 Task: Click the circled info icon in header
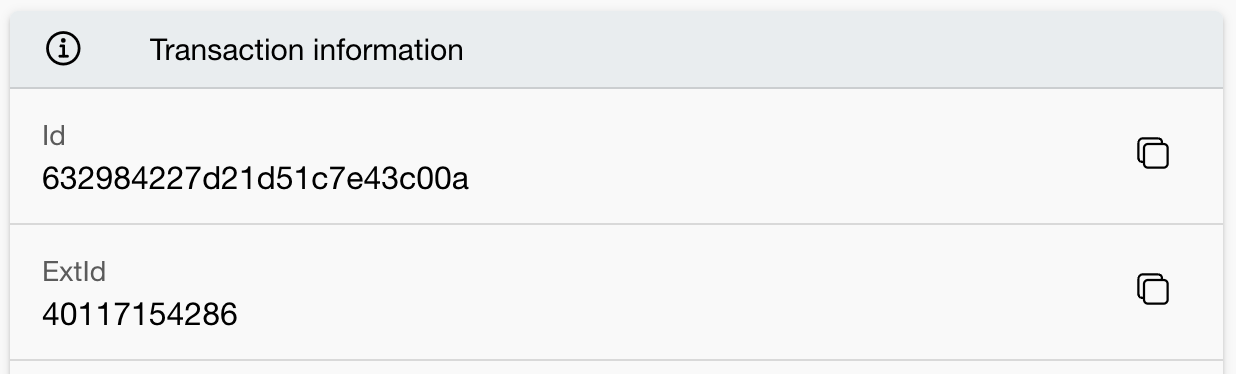pos(65,49)
